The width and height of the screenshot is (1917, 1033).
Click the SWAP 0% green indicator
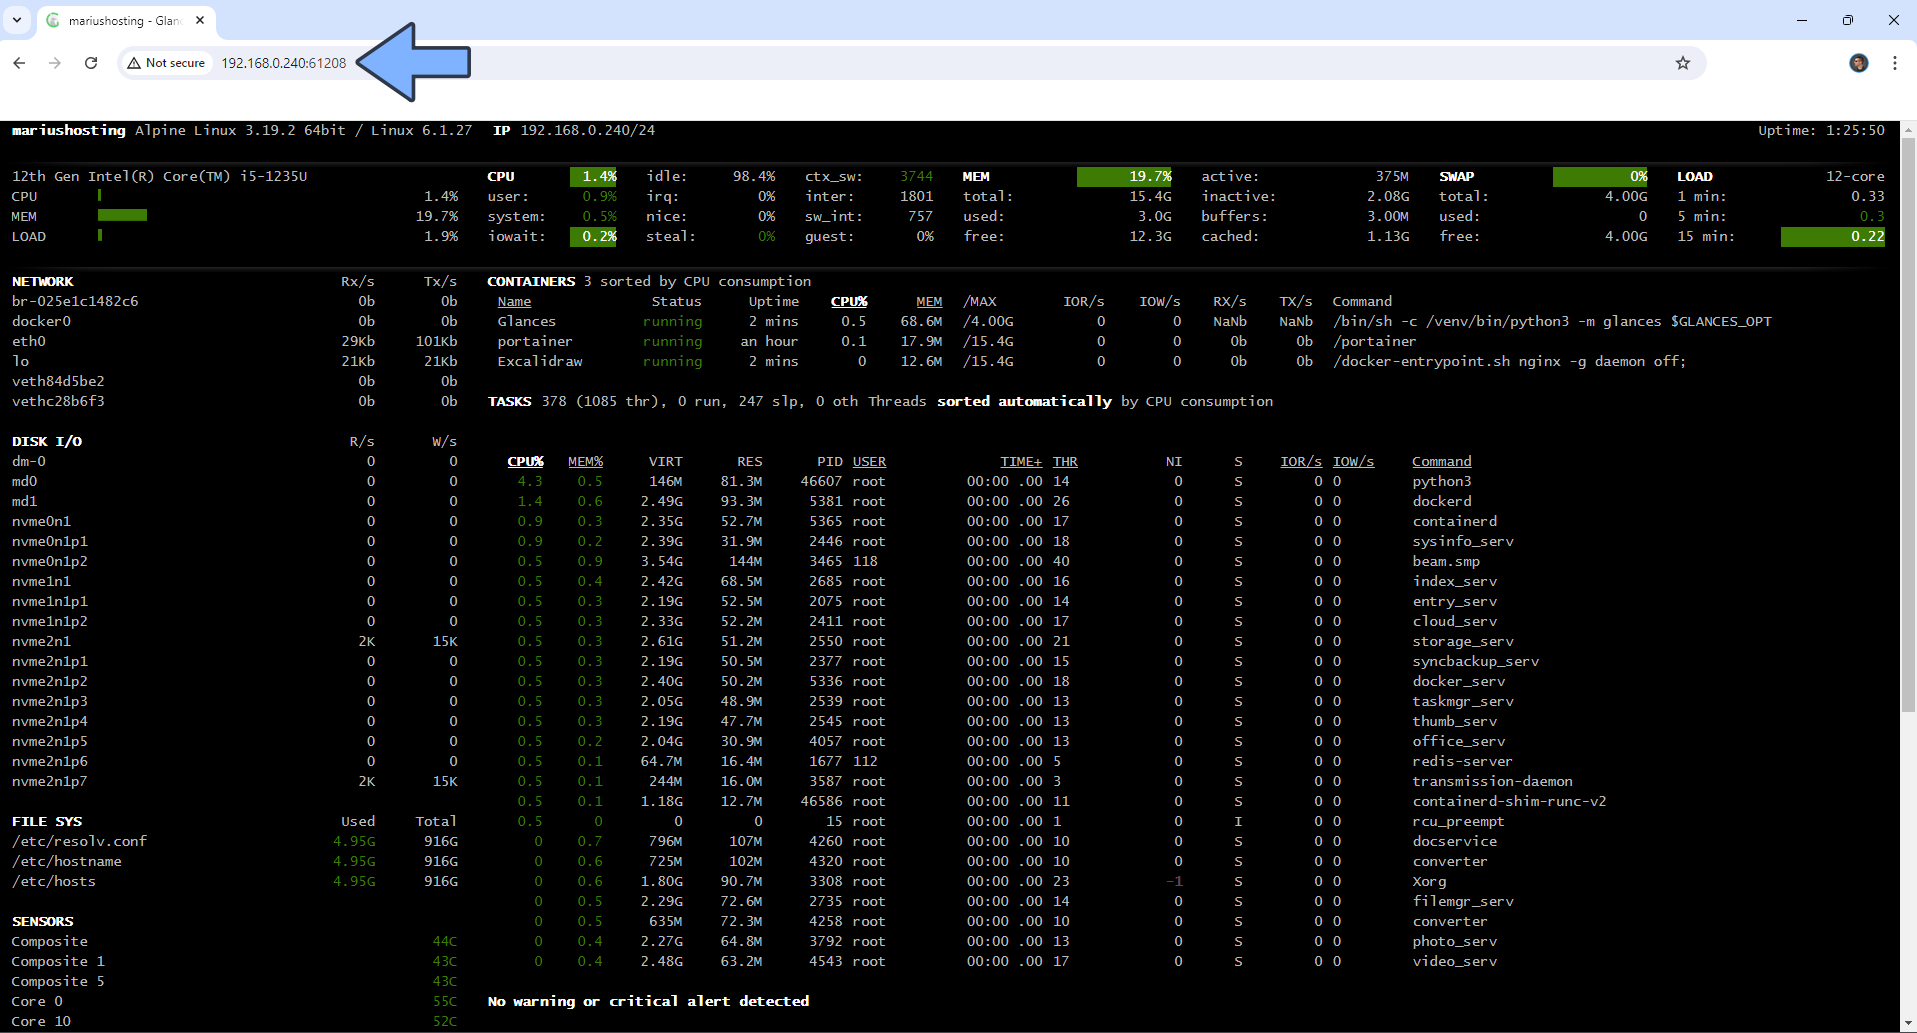point(1600,177)
